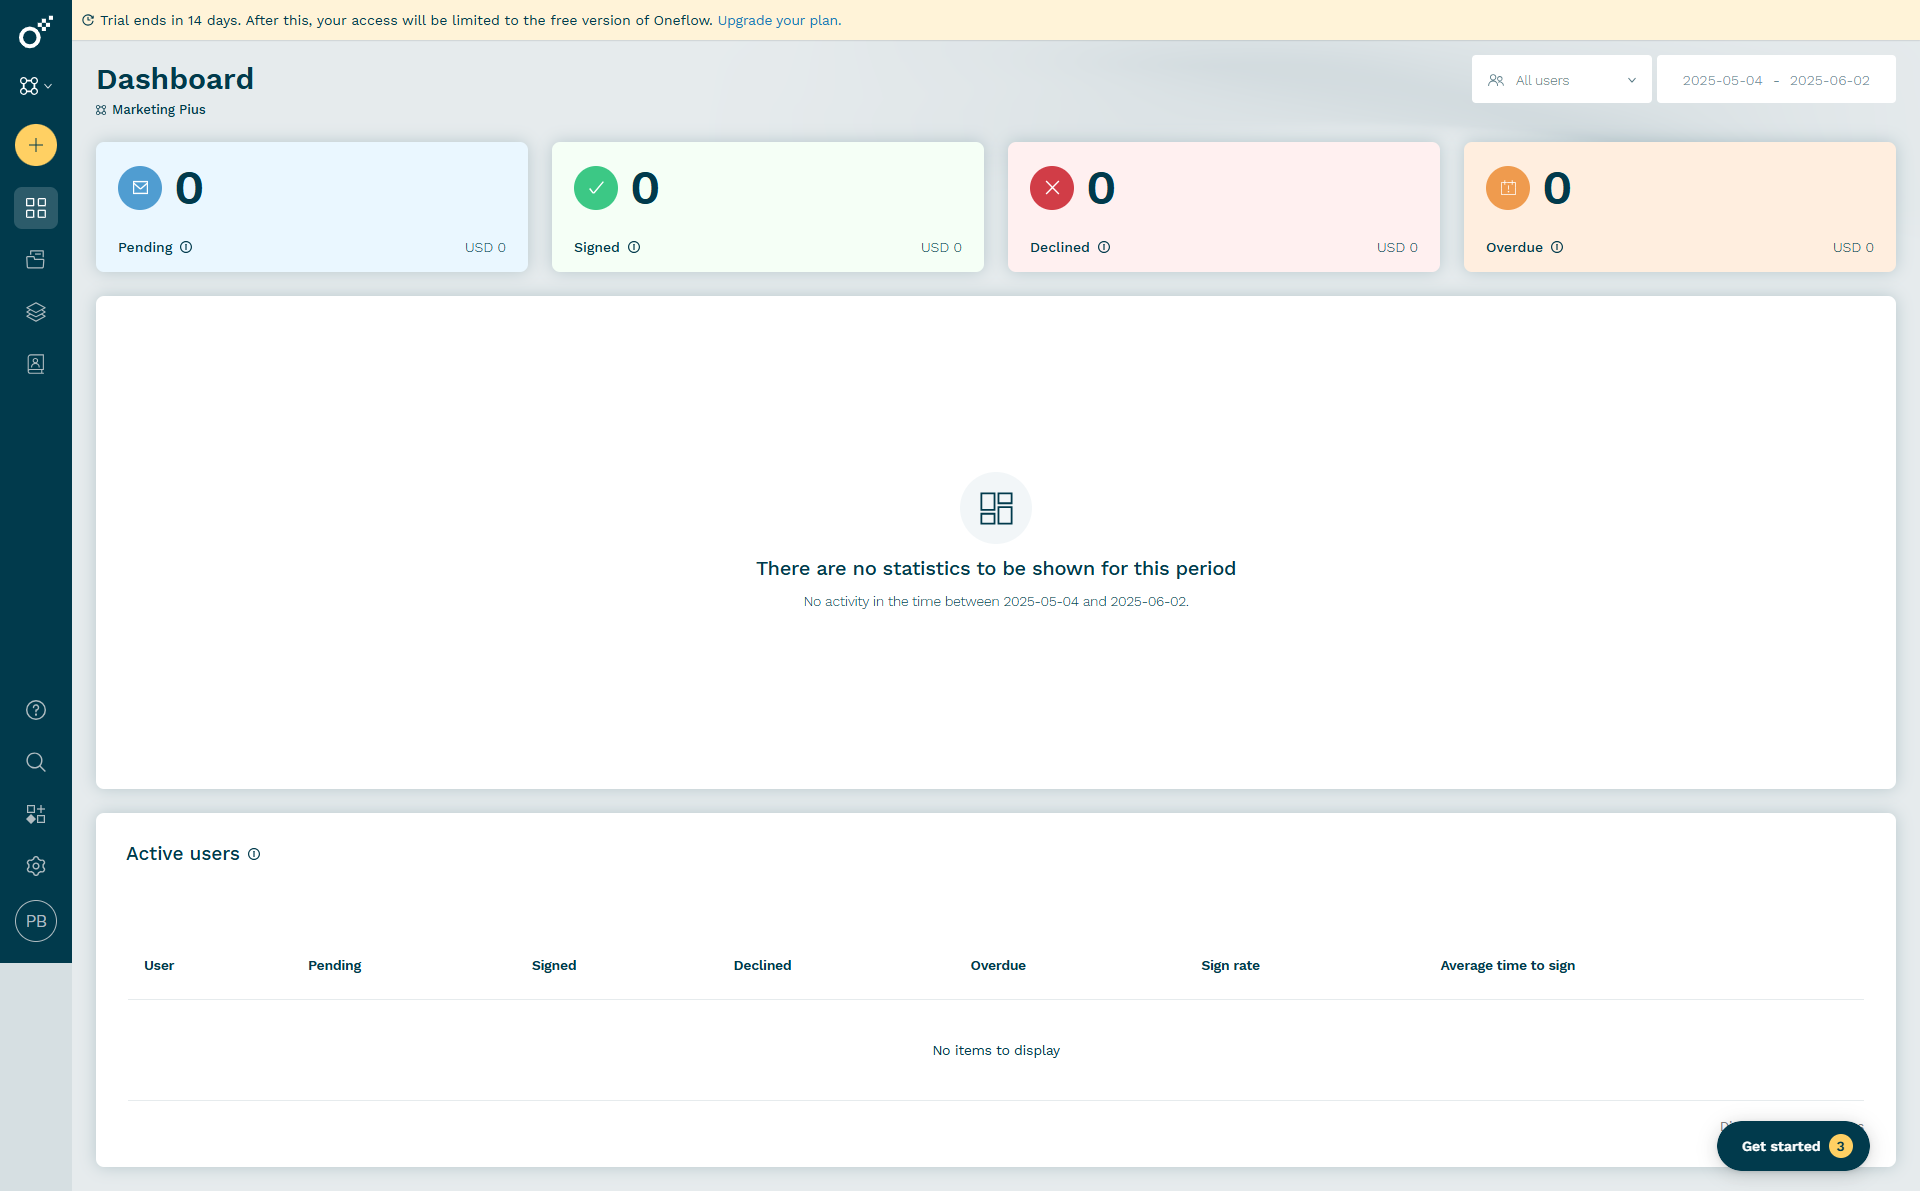
Task: Open the Documents icon in sidebar
Action: click(x=36, y=260)
